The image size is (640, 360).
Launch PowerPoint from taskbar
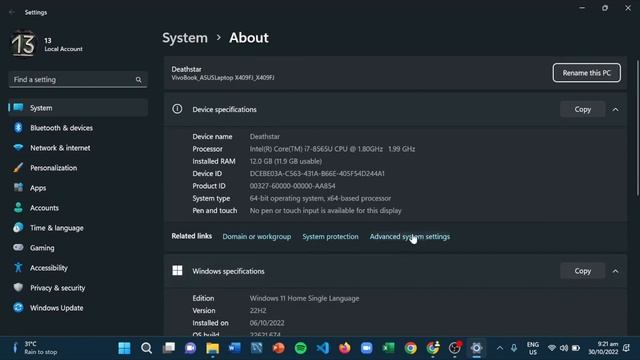click(279, 348)
